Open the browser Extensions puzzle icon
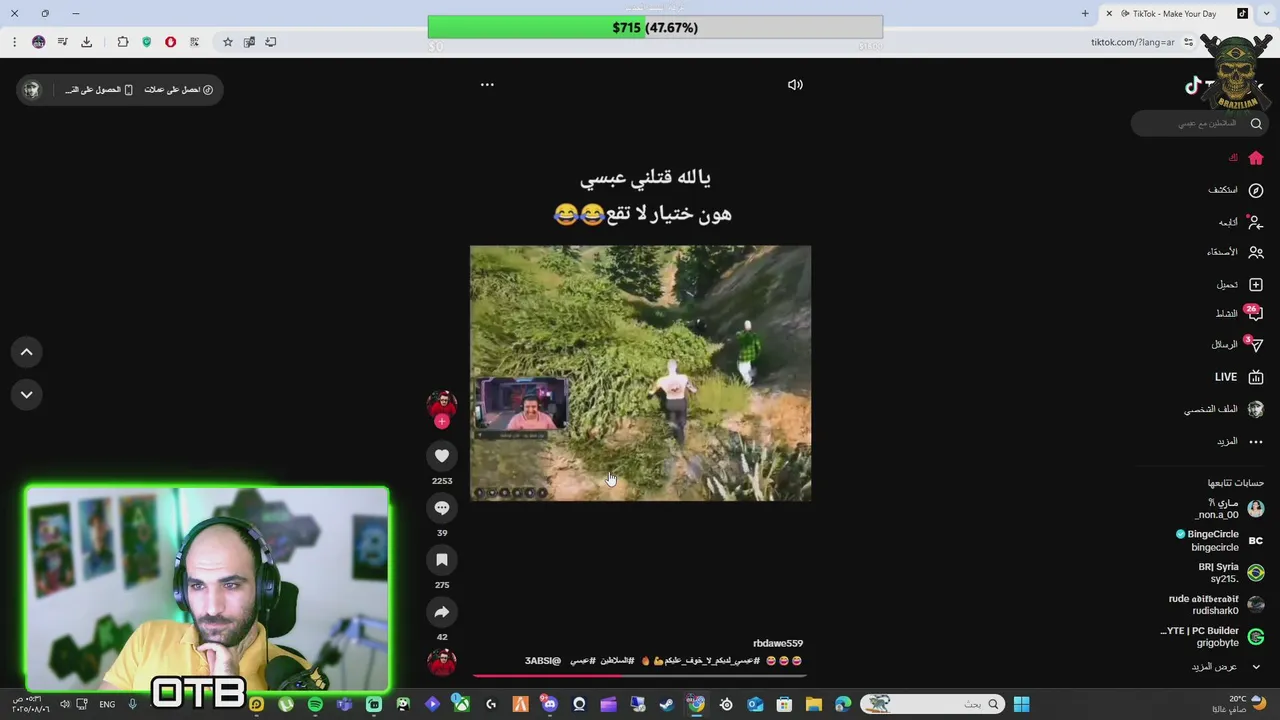This screenshot has width=1280, height=720. [x=123, y=42]
